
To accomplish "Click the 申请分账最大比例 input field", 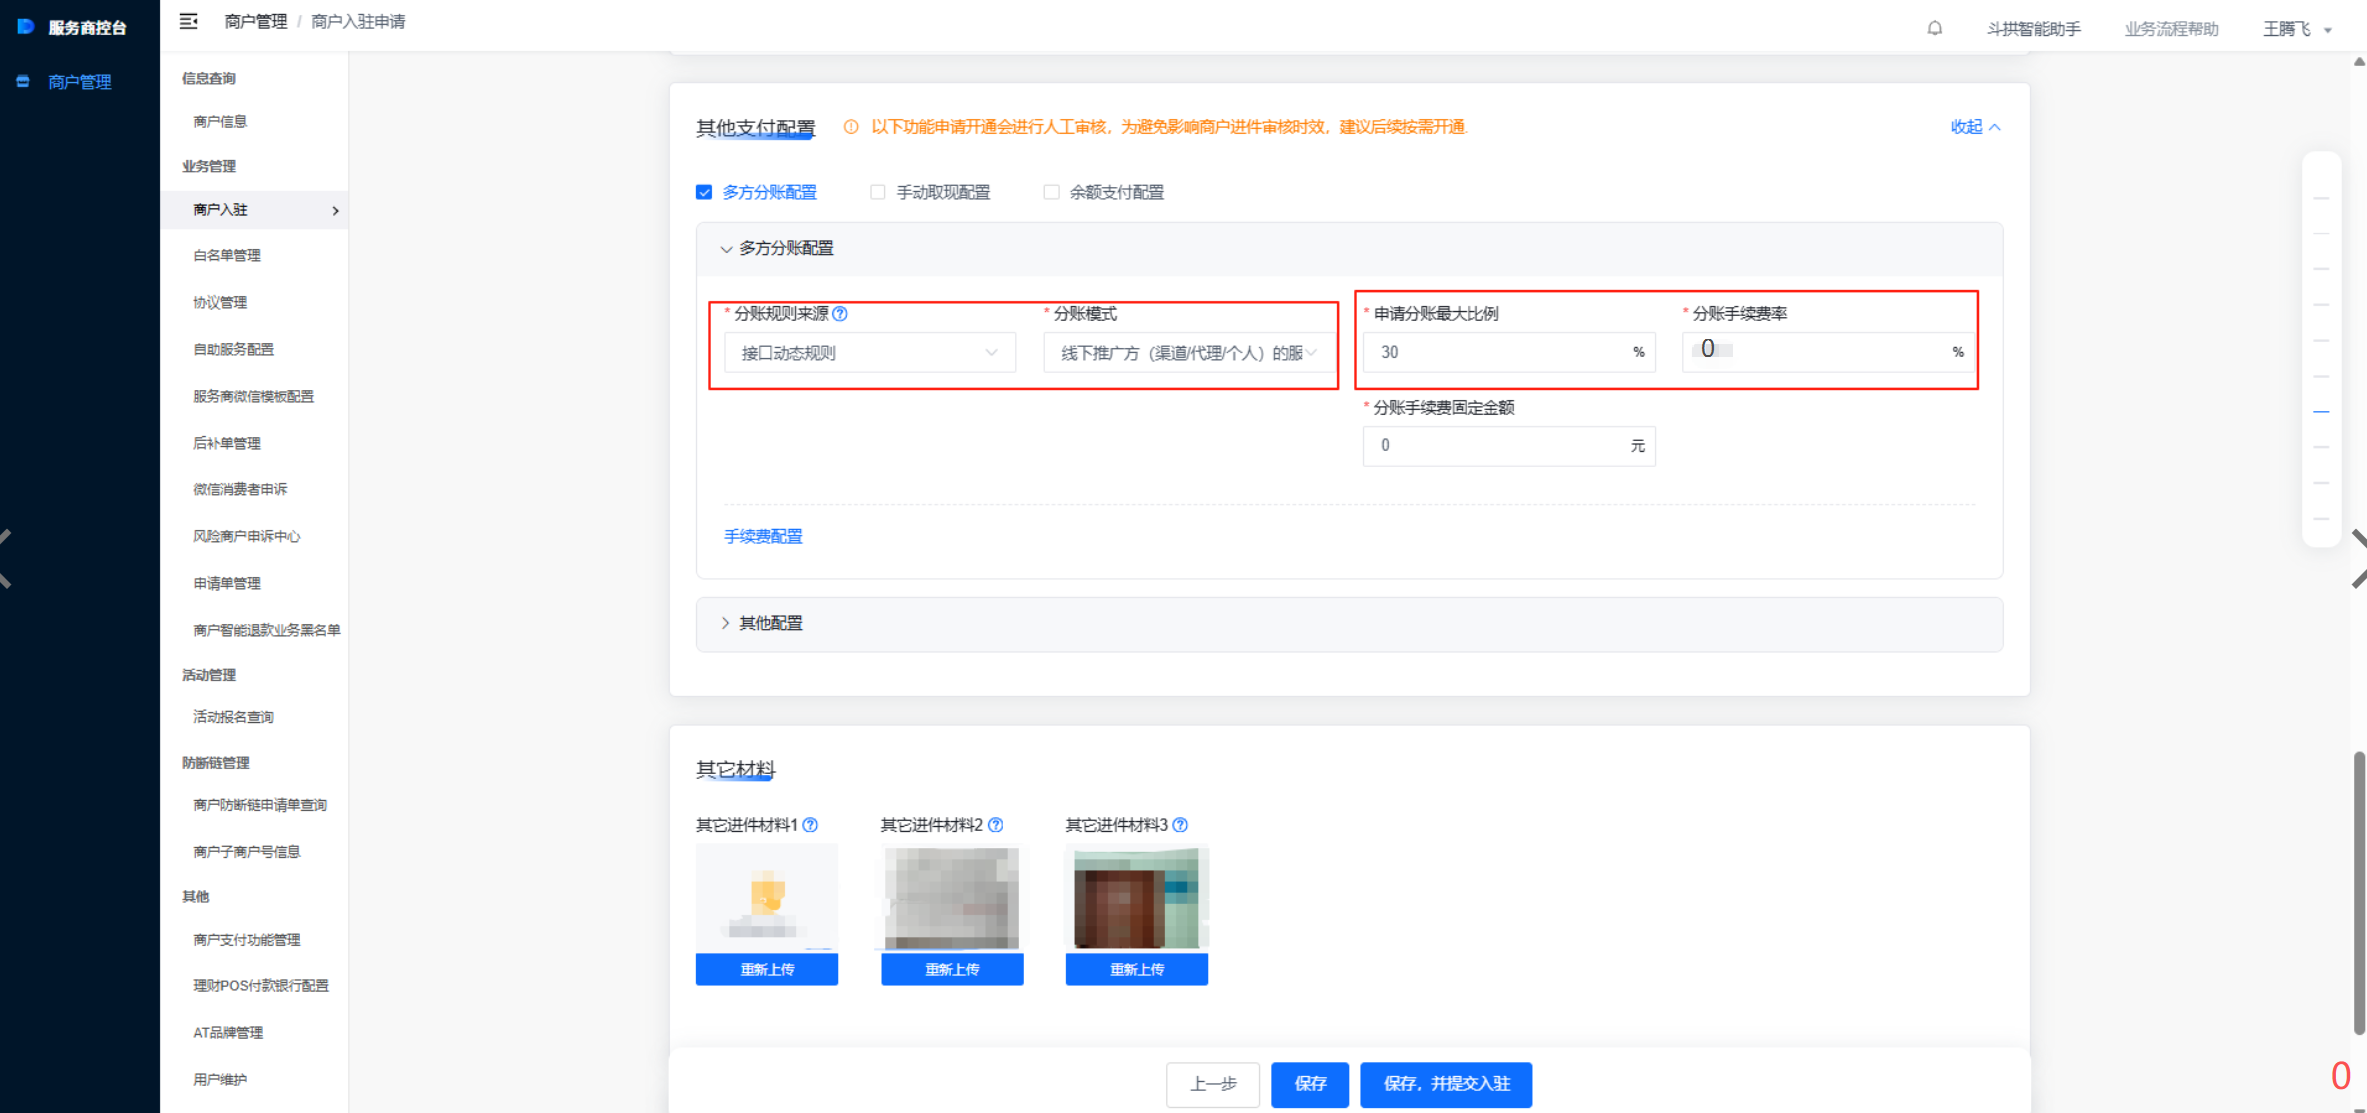I will [x=1509, y=352].
